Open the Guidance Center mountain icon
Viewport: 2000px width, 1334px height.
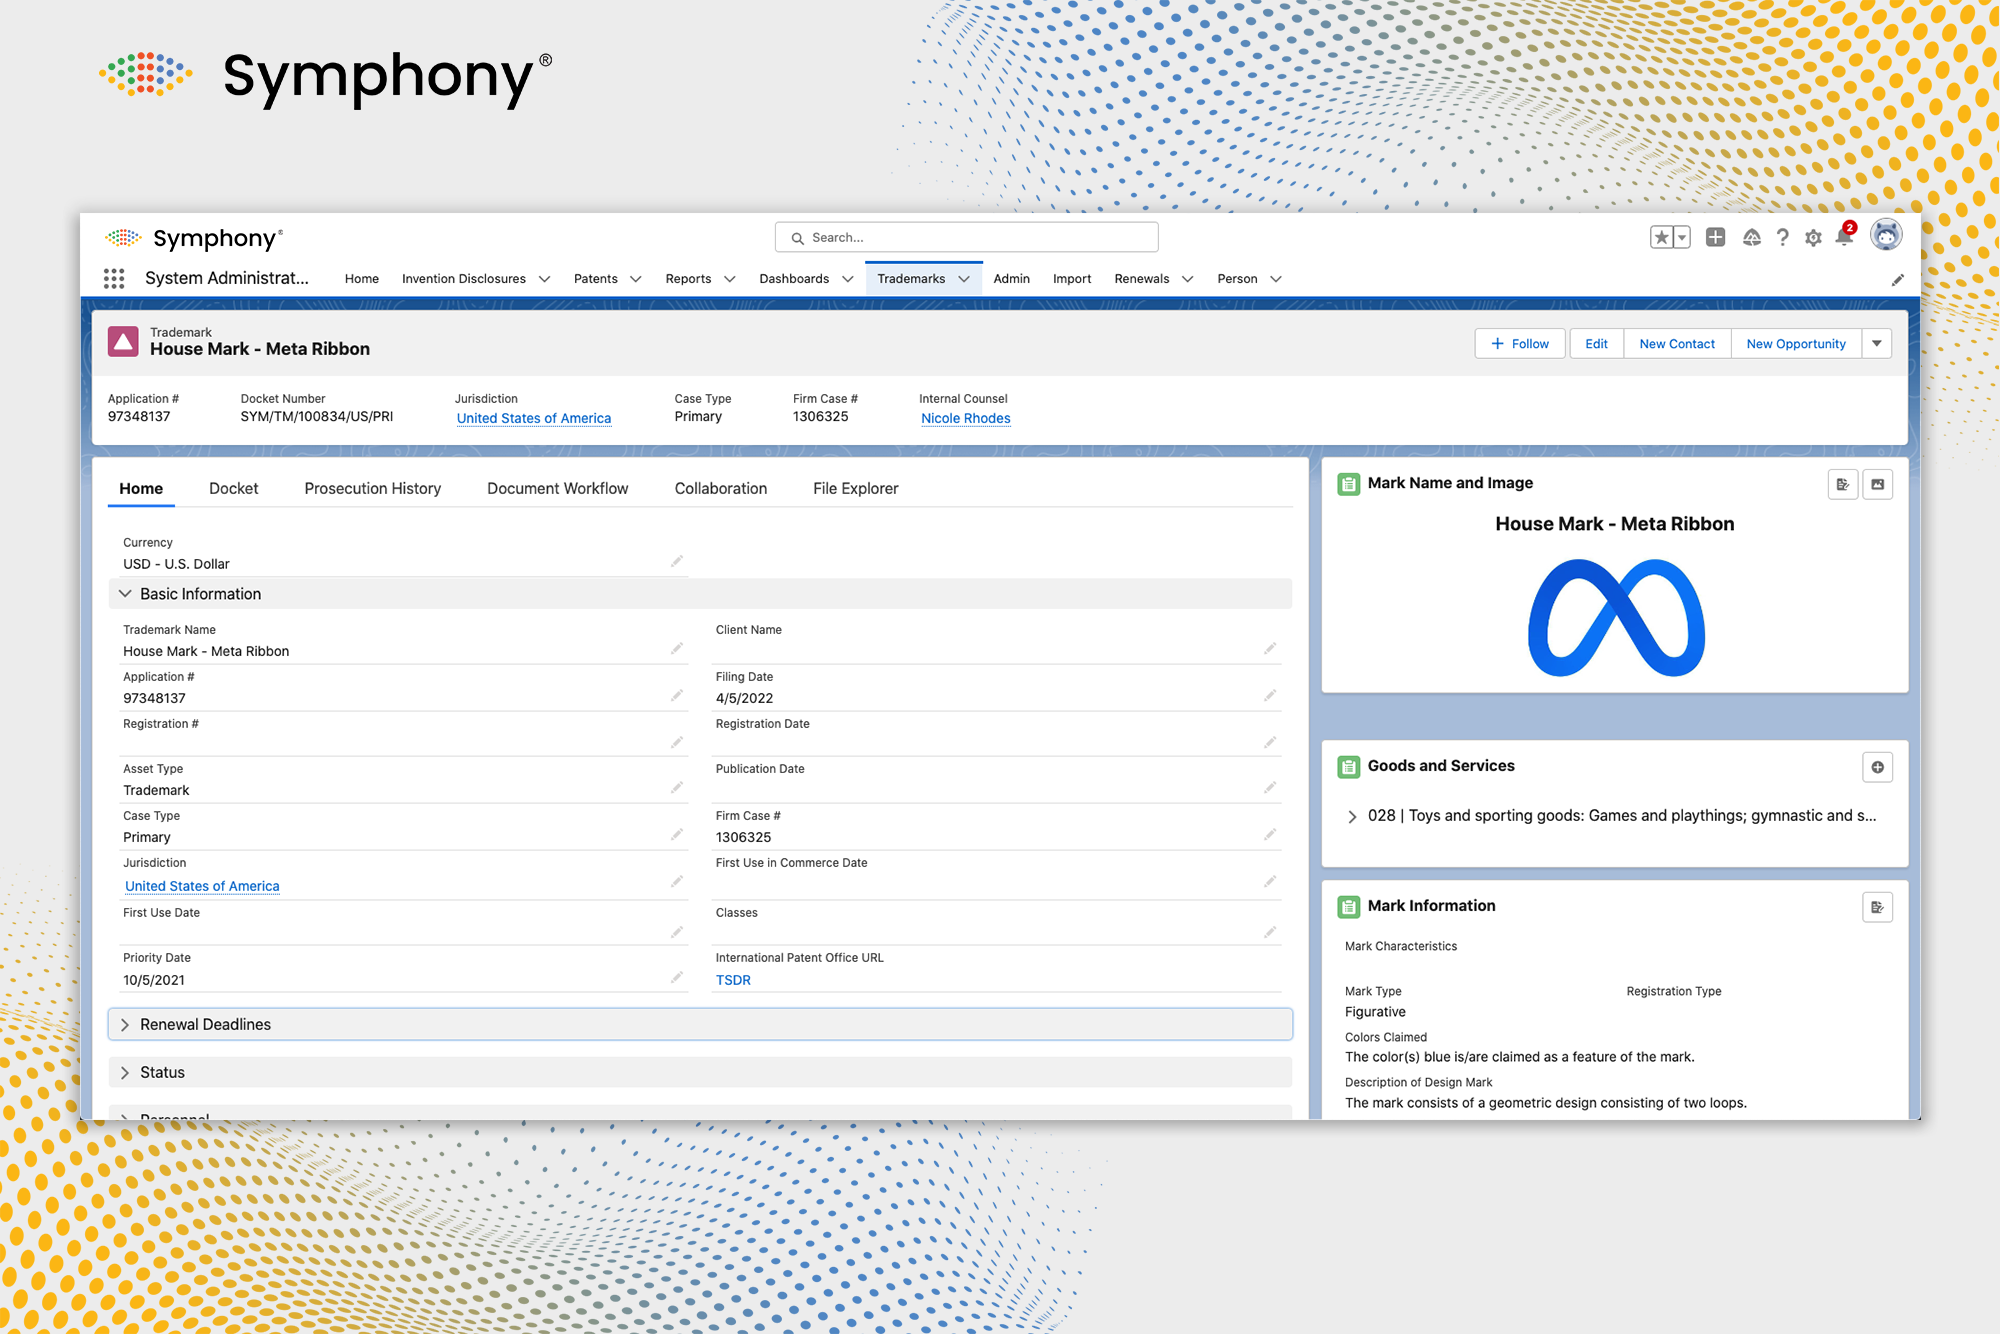(x=1751, y=237)
